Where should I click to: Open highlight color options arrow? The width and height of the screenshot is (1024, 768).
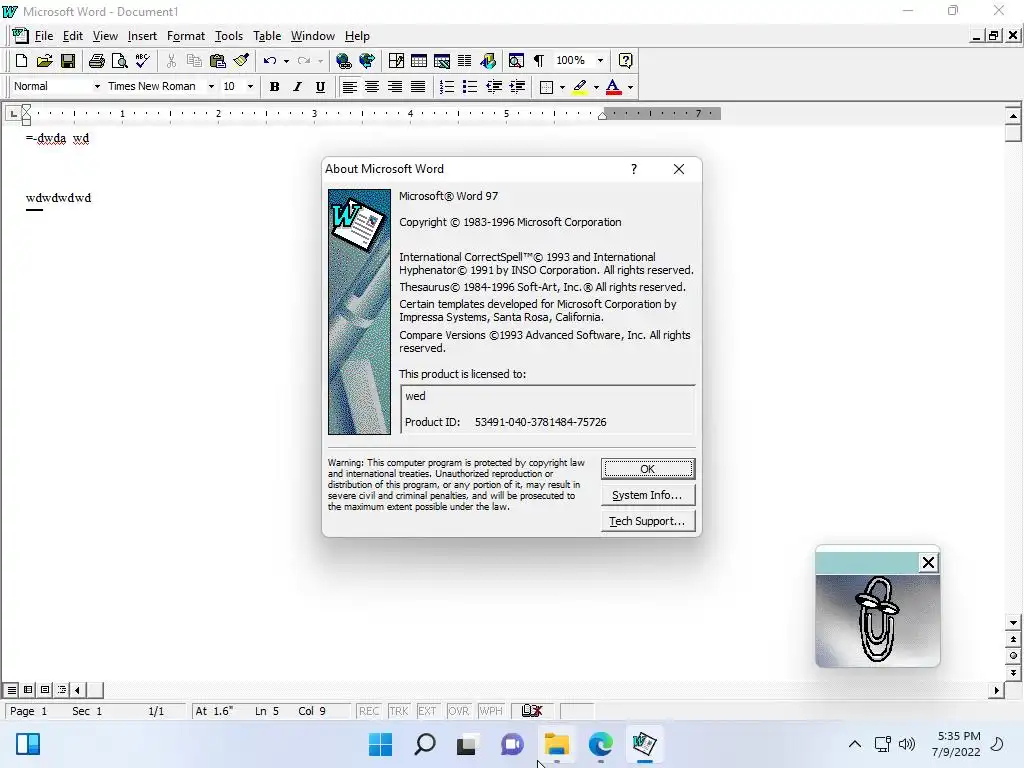(596, 87)
